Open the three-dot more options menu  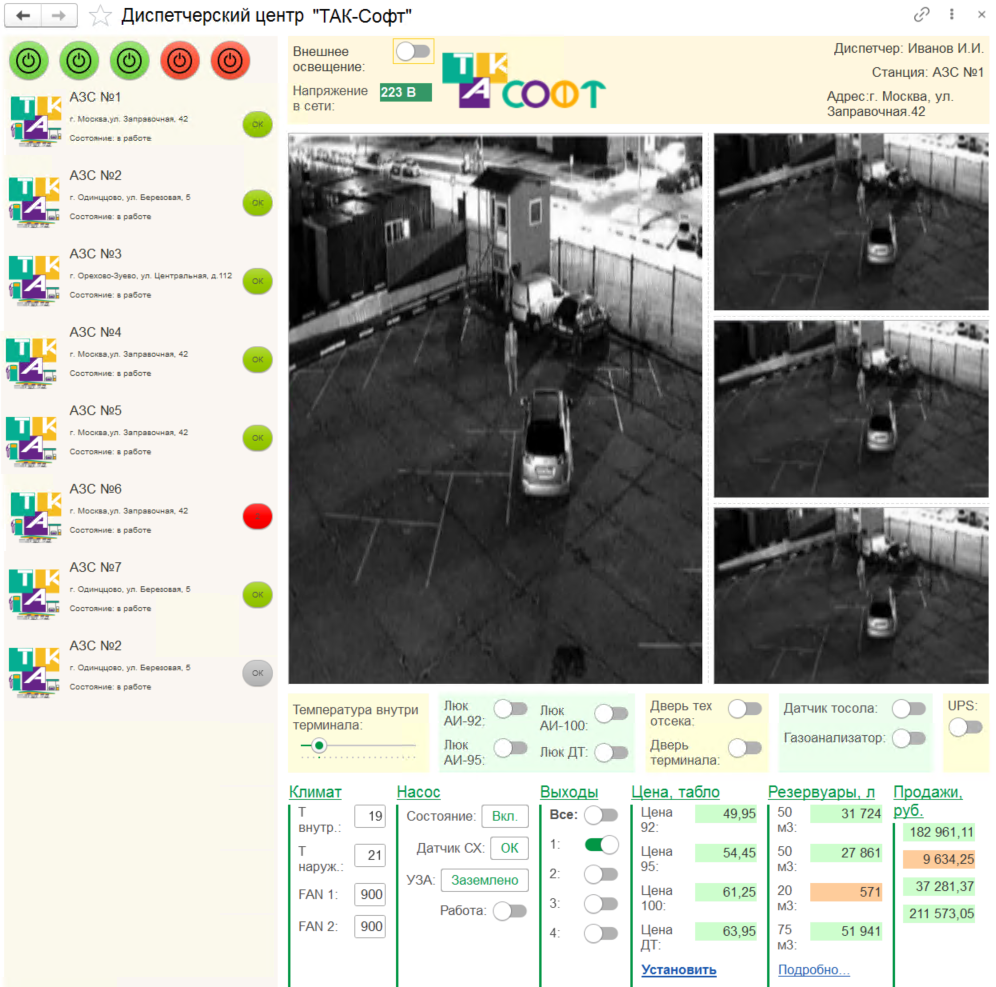point(952,14)
